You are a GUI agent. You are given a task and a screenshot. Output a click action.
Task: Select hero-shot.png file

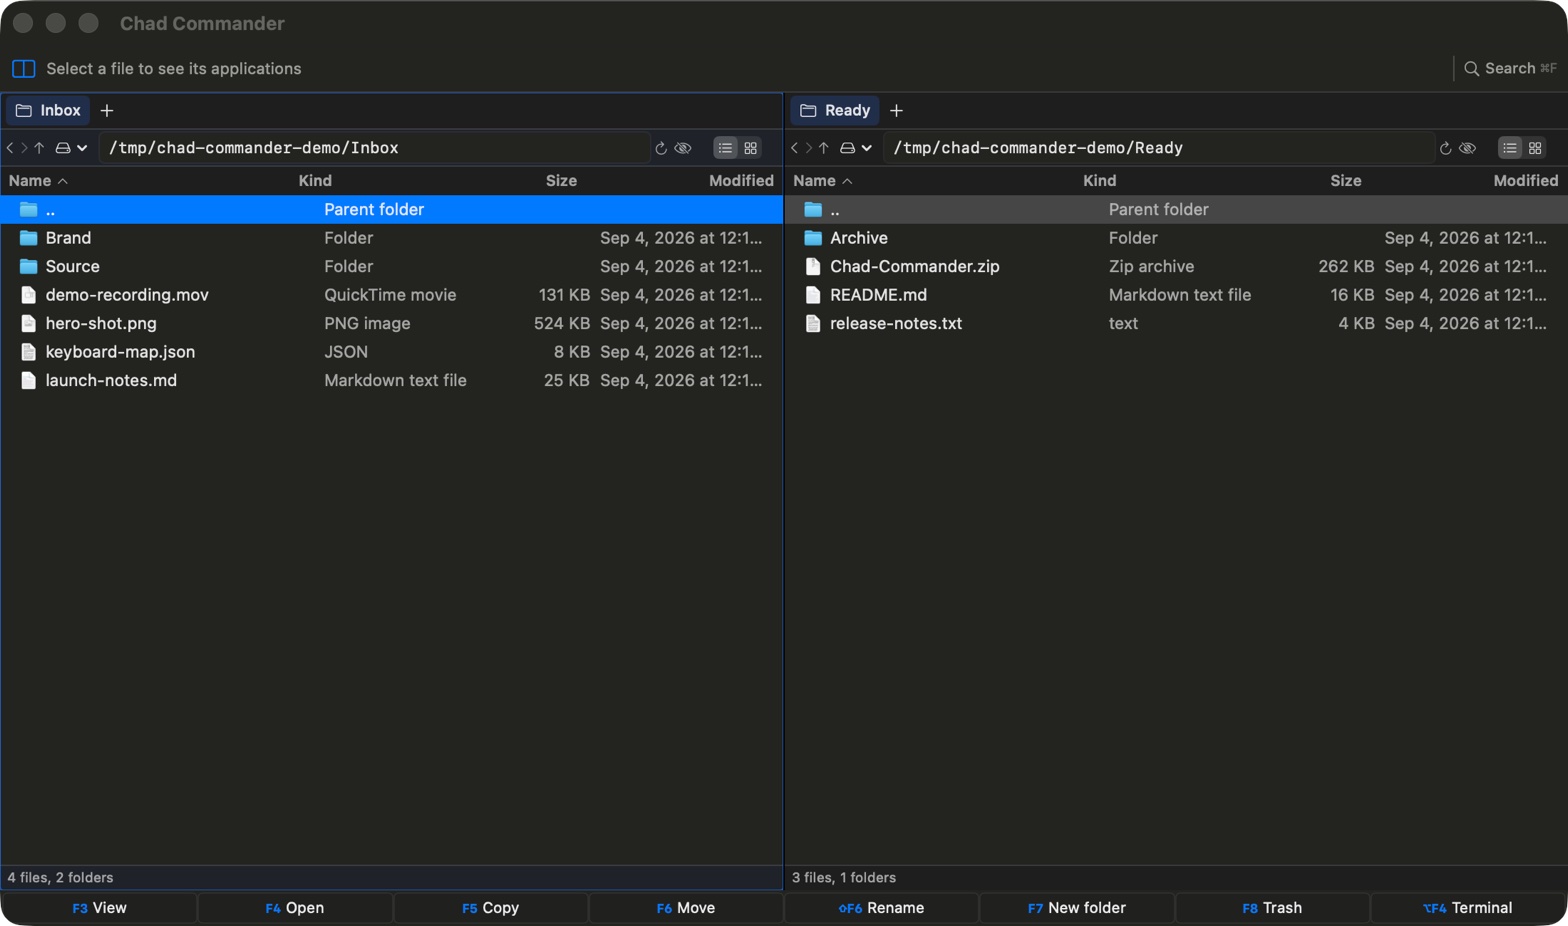(391, 323)
